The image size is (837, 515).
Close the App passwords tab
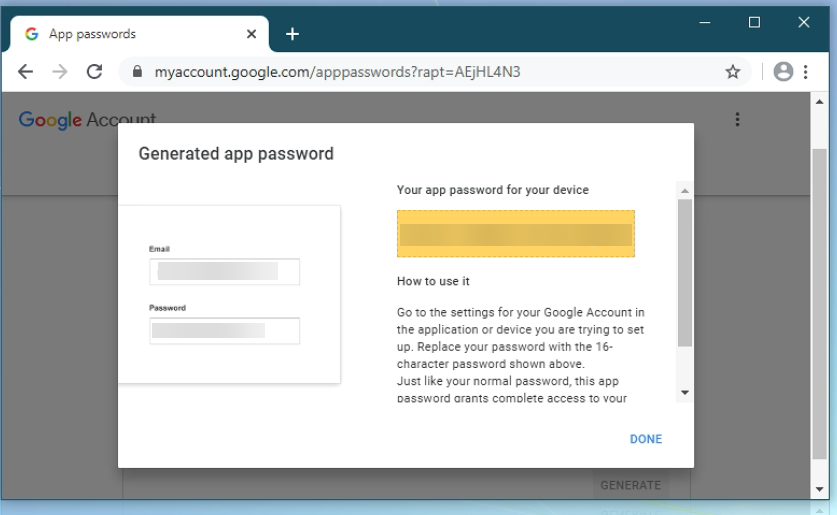[251, 34]
